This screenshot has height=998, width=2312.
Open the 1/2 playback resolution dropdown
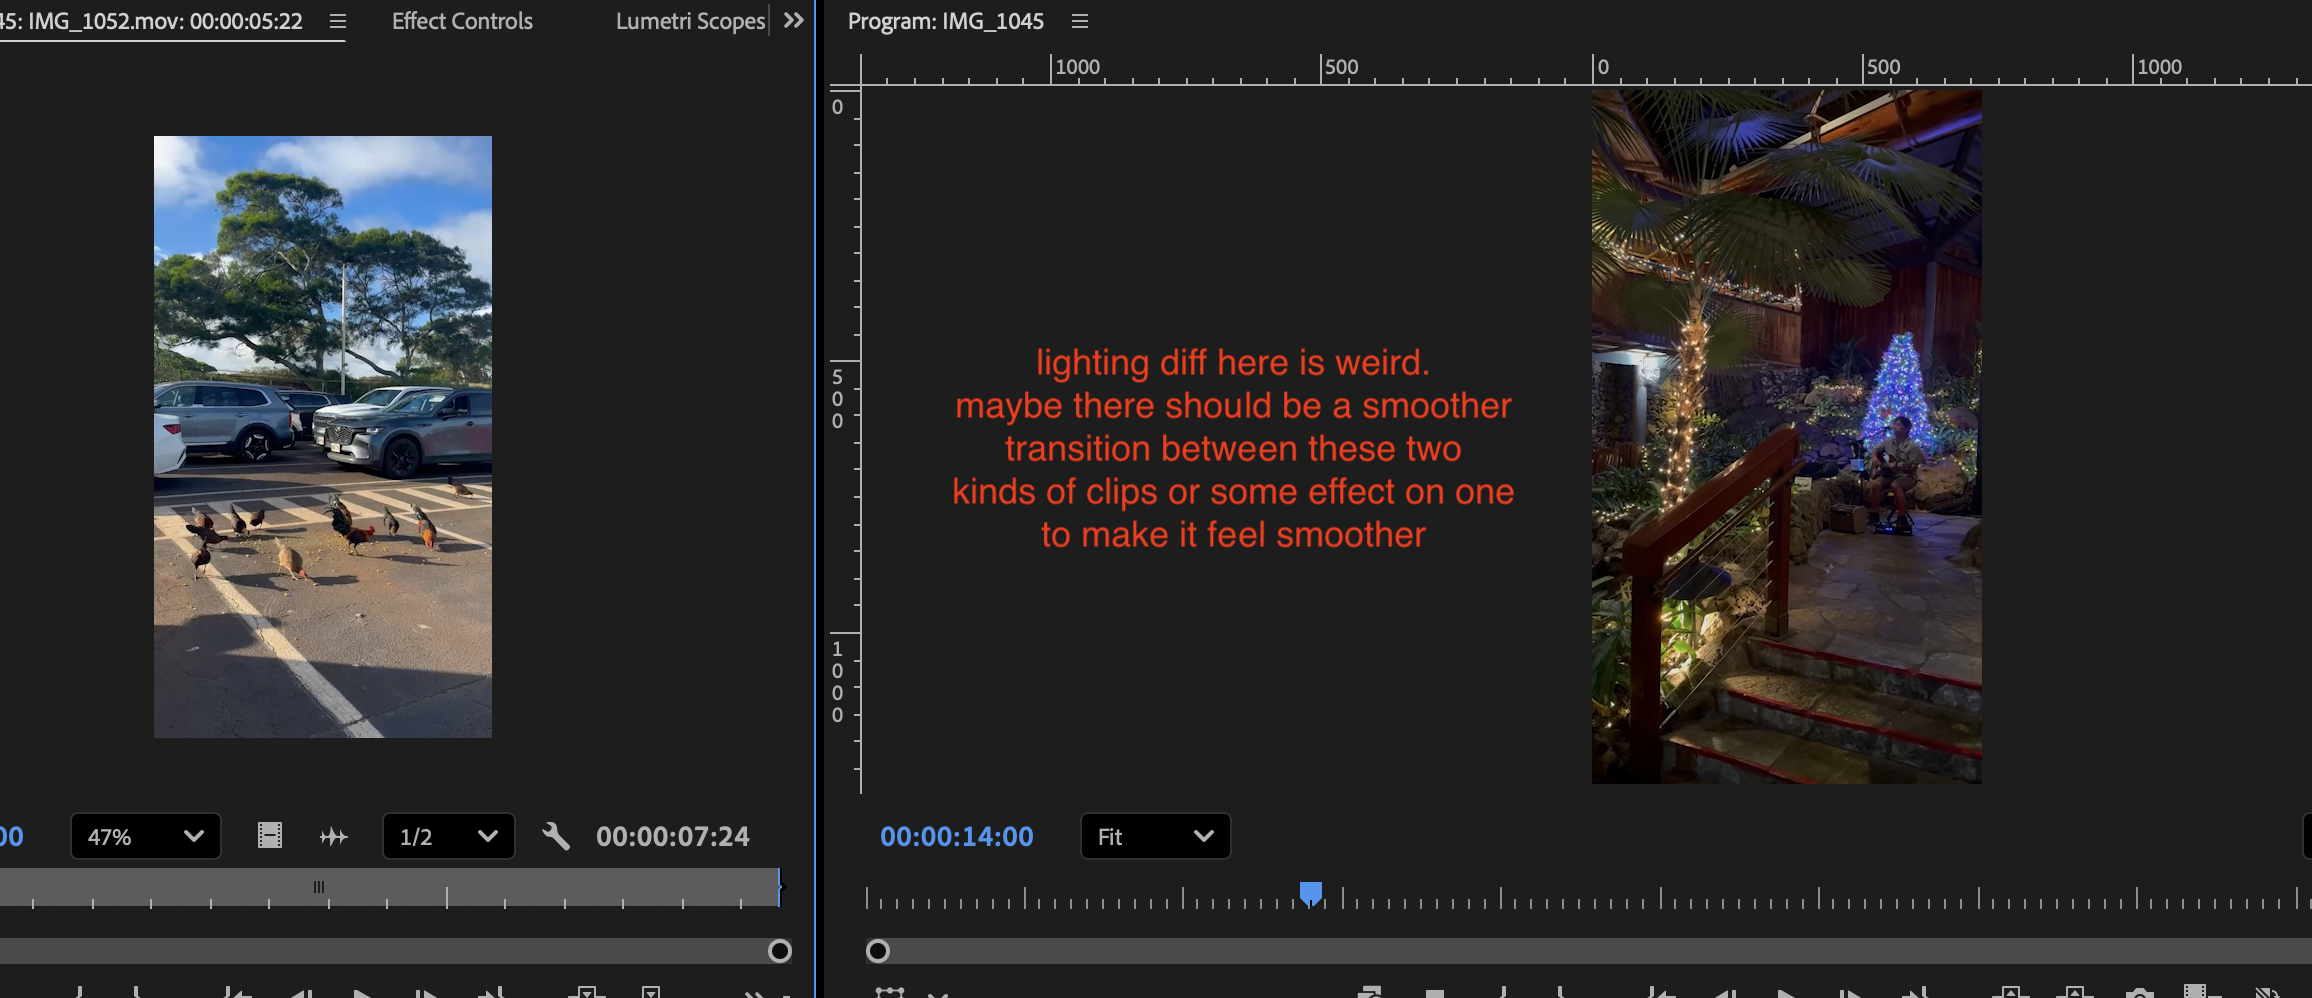tap(448, 836)
